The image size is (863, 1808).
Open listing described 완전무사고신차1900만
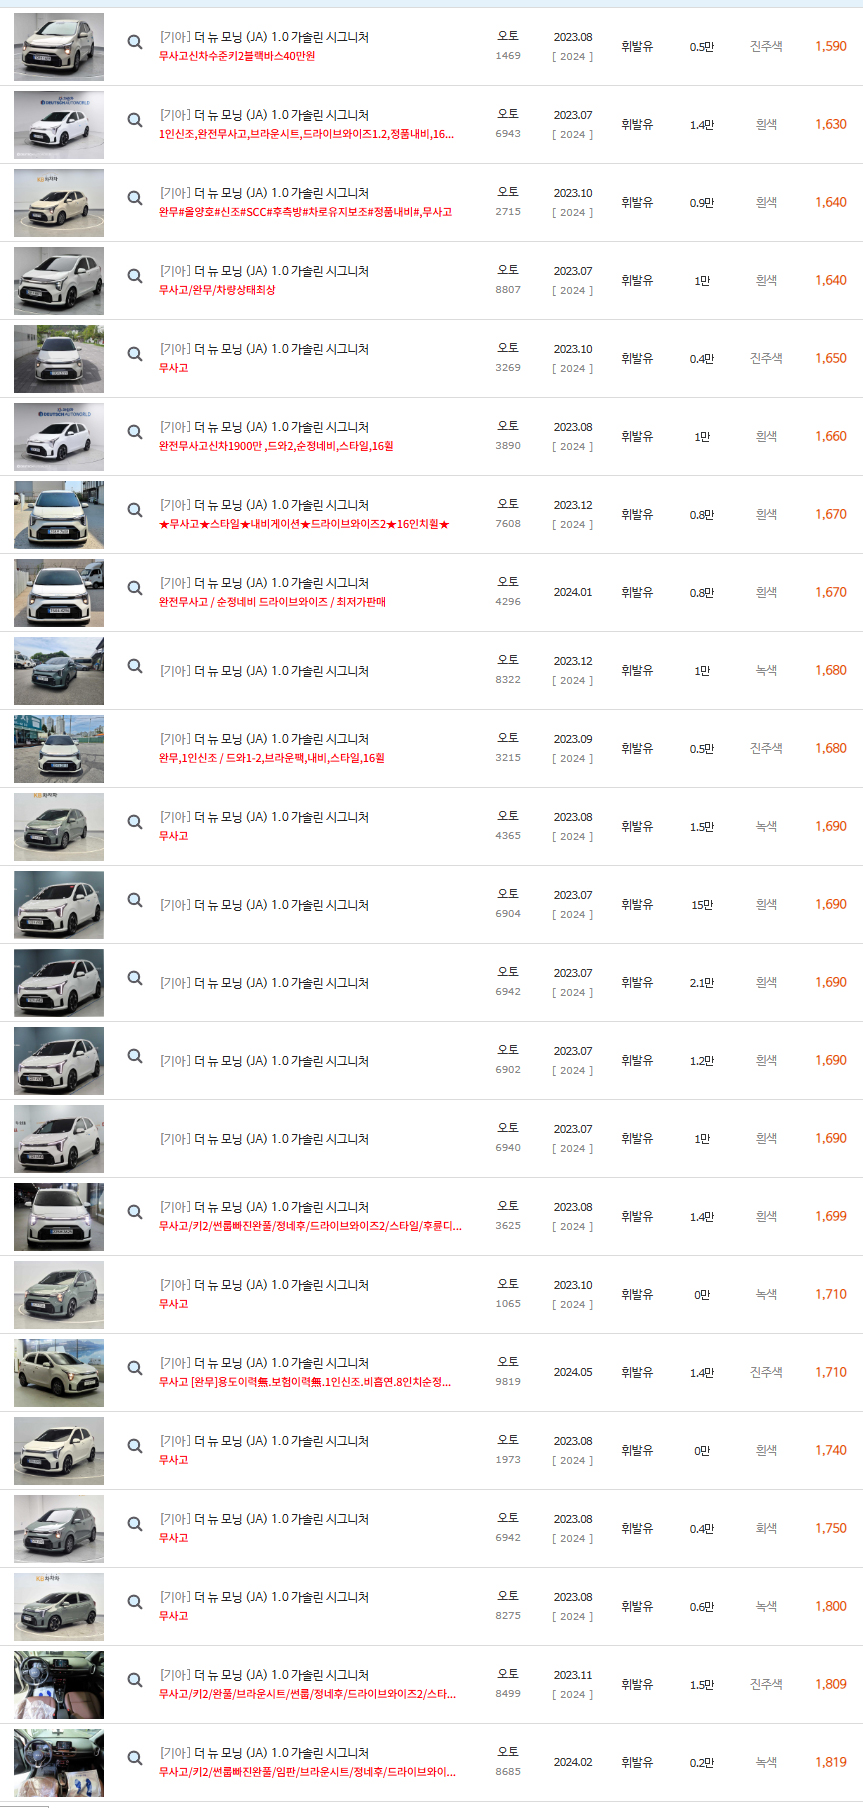(276, 446)
